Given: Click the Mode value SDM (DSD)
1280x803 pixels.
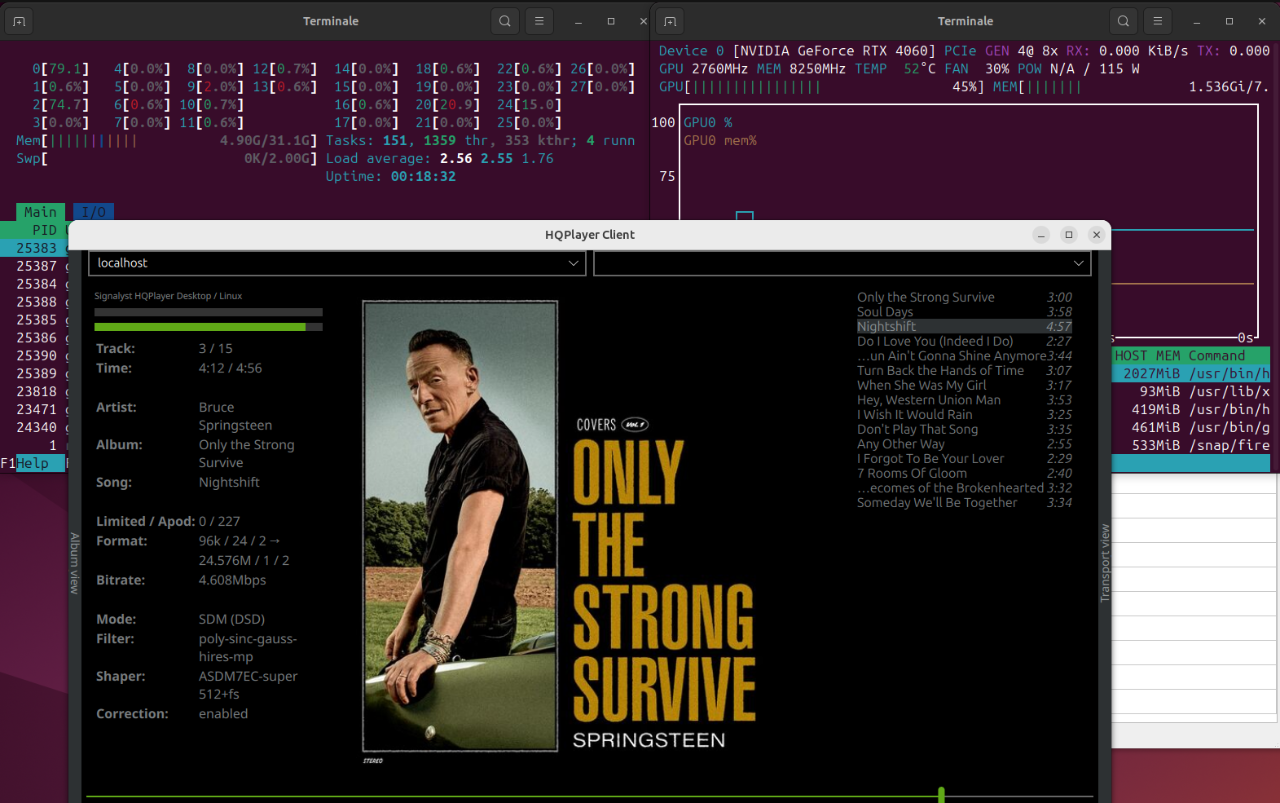Looking at the screenshot, I should click(x=231, y=619).
